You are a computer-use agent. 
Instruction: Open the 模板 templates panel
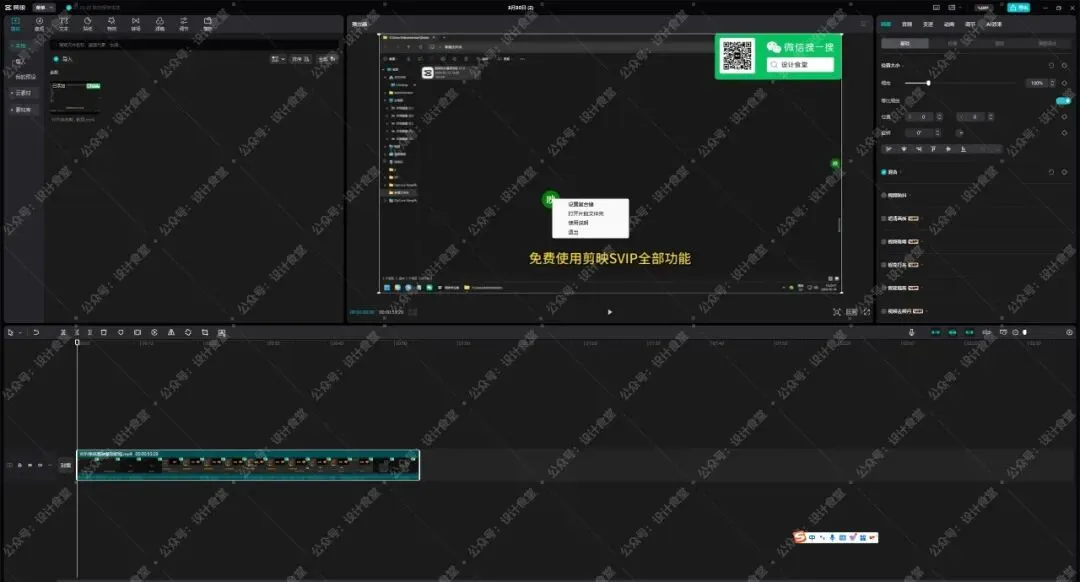[207, 24]
